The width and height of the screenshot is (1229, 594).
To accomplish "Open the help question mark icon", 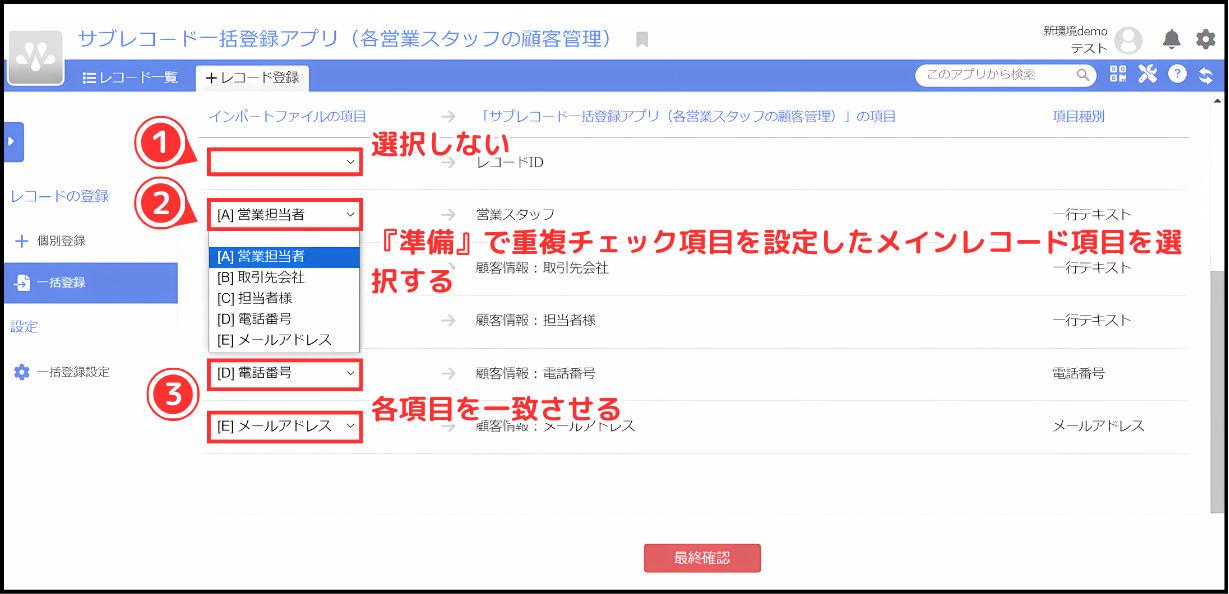I will (x=1177, y=74).
